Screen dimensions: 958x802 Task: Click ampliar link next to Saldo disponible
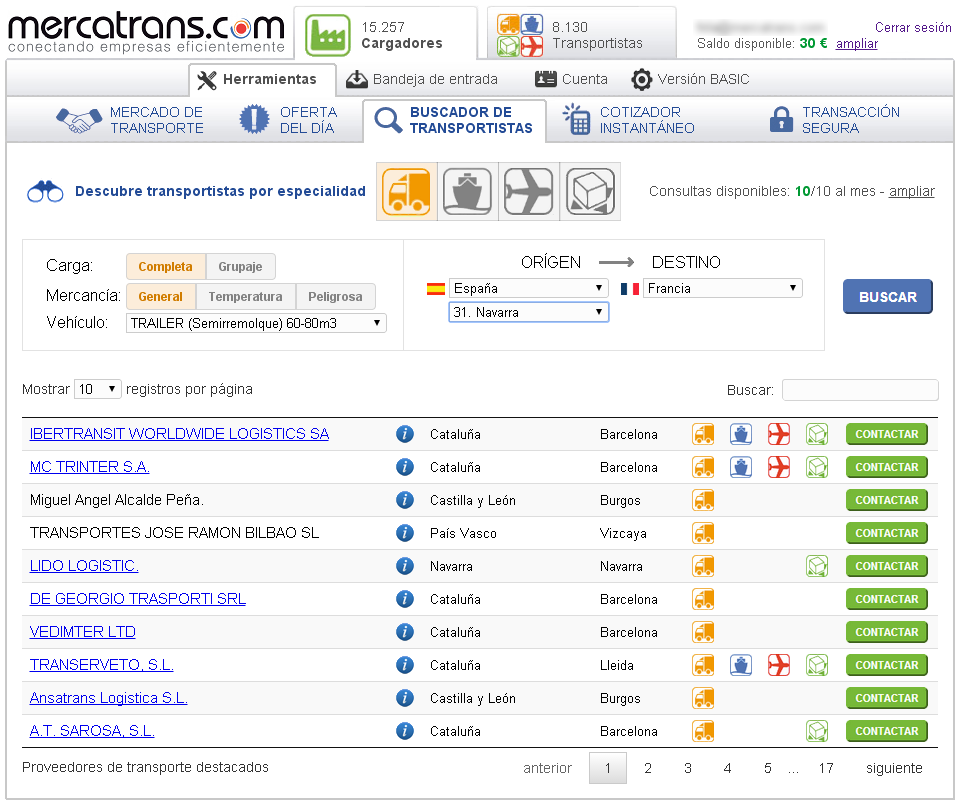pyautogui.click(x=857, y=43)
